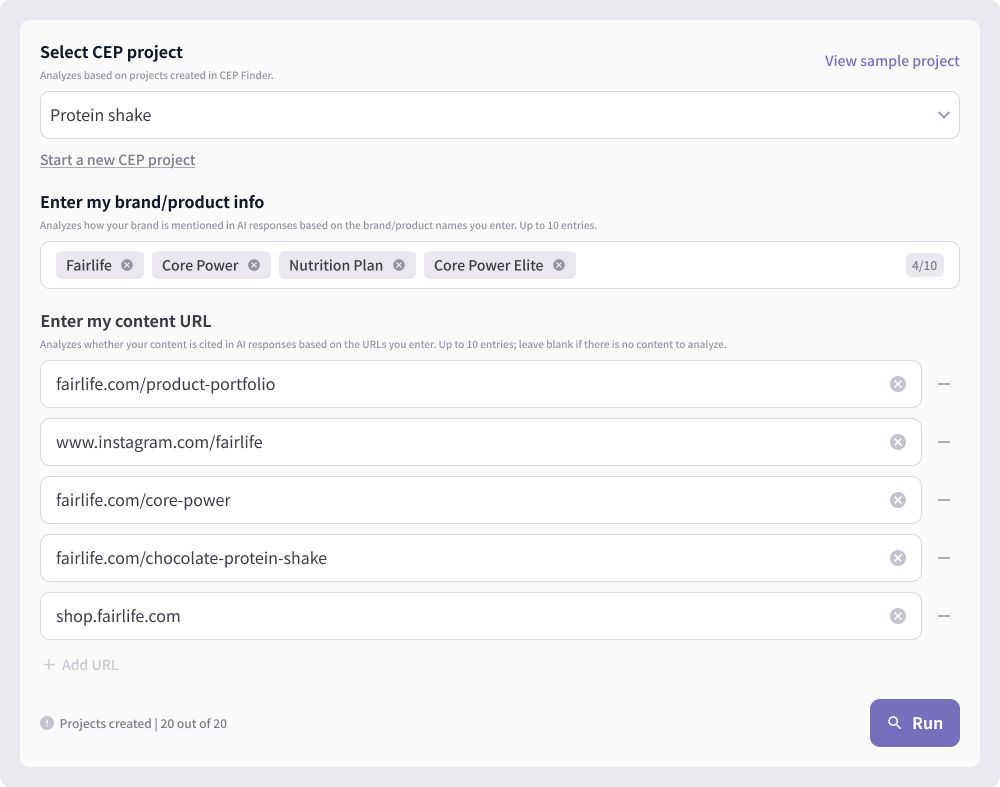Image resolution: width=1000 pixels, height=787 pixels.
Task: Delete the core-power URL row with minus
Action: tap(944, 500)
